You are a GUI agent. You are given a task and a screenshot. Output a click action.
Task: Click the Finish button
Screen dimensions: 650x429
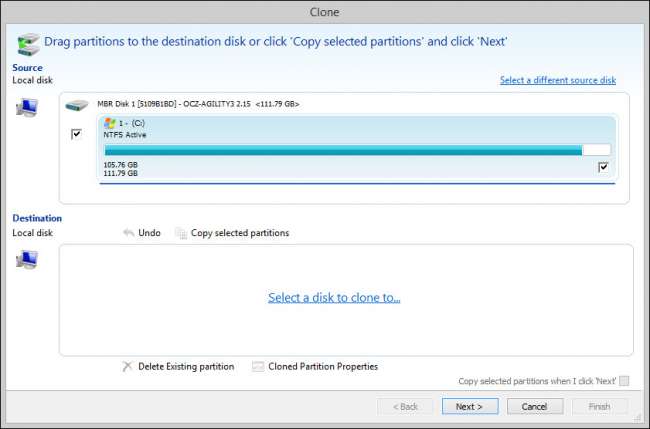[599, 406]
